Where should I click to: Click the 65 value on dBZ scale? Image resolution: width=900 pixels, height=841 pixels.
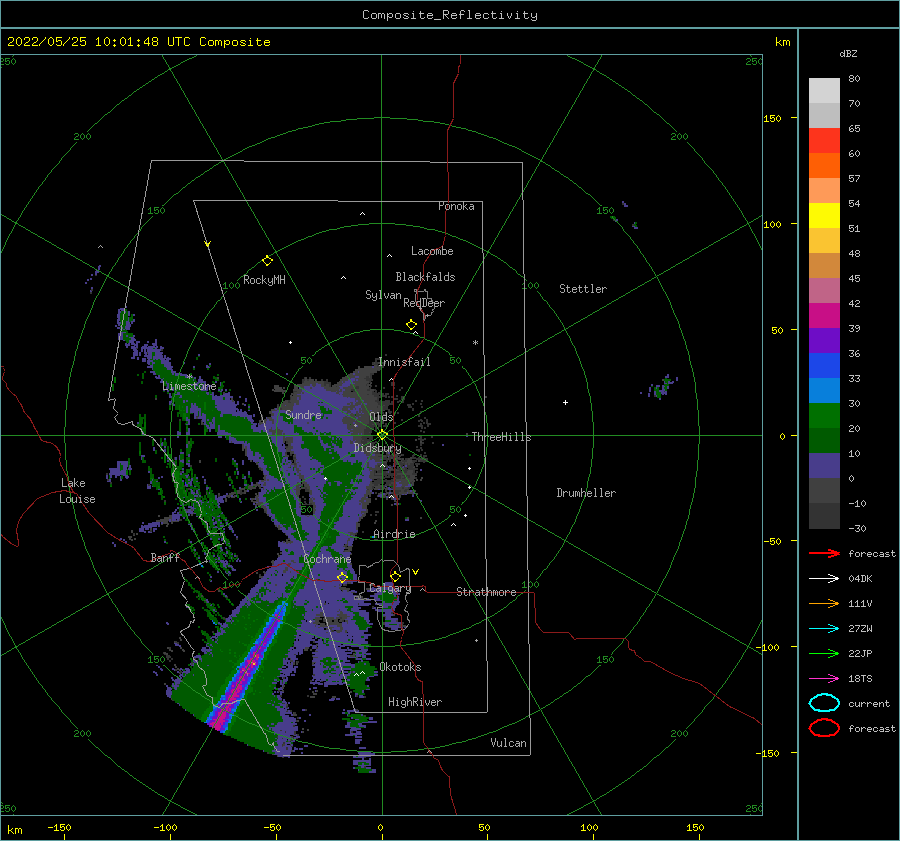coord(854,129)
